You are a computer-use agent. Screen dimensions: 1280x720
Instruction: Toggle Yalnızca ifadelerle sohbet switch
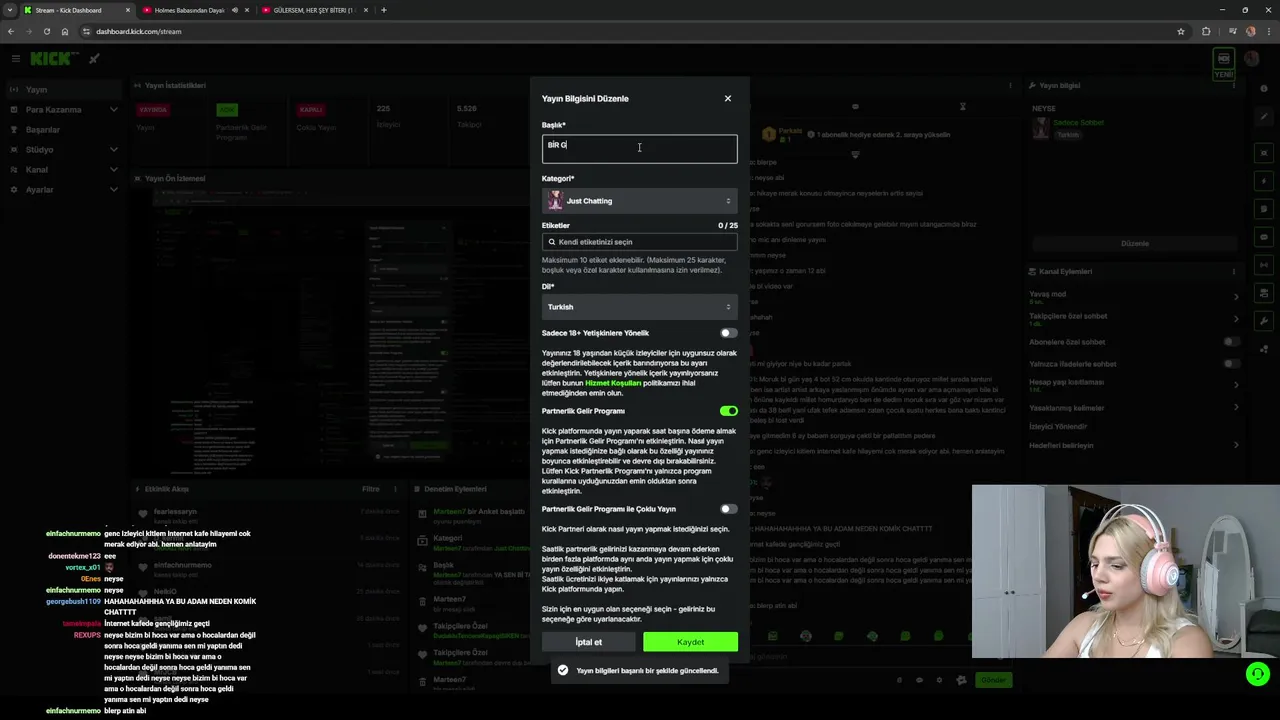coord(1232,364)
